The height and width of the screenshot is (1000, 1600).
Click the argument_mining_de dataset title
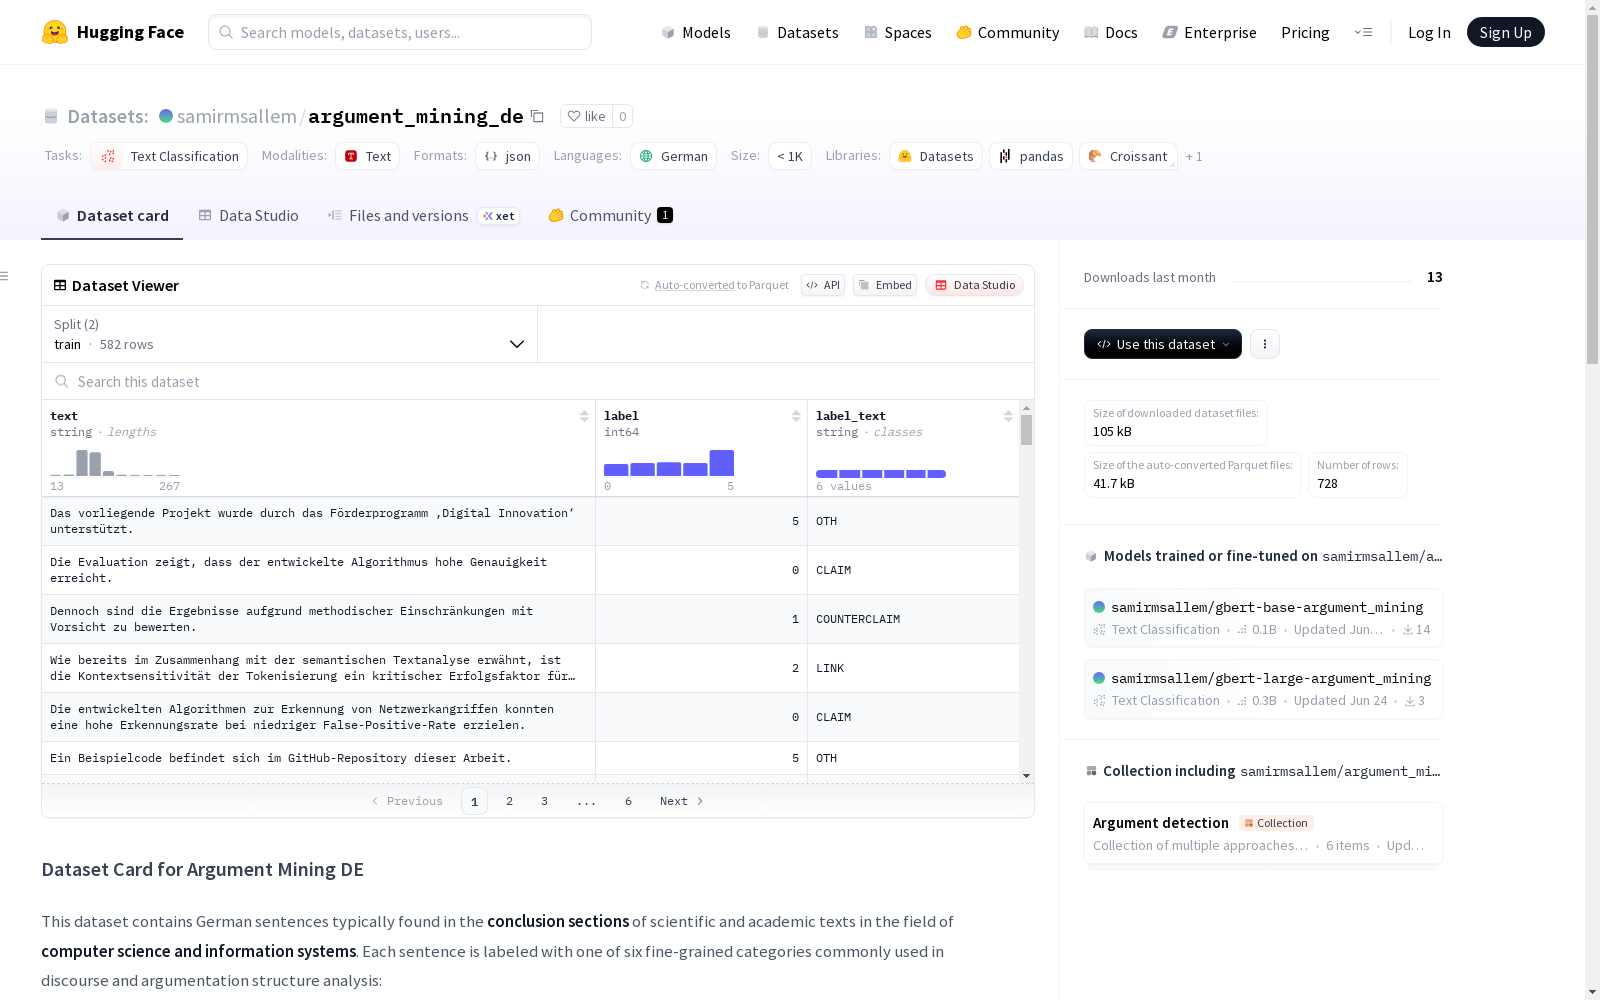pos(416,116)
